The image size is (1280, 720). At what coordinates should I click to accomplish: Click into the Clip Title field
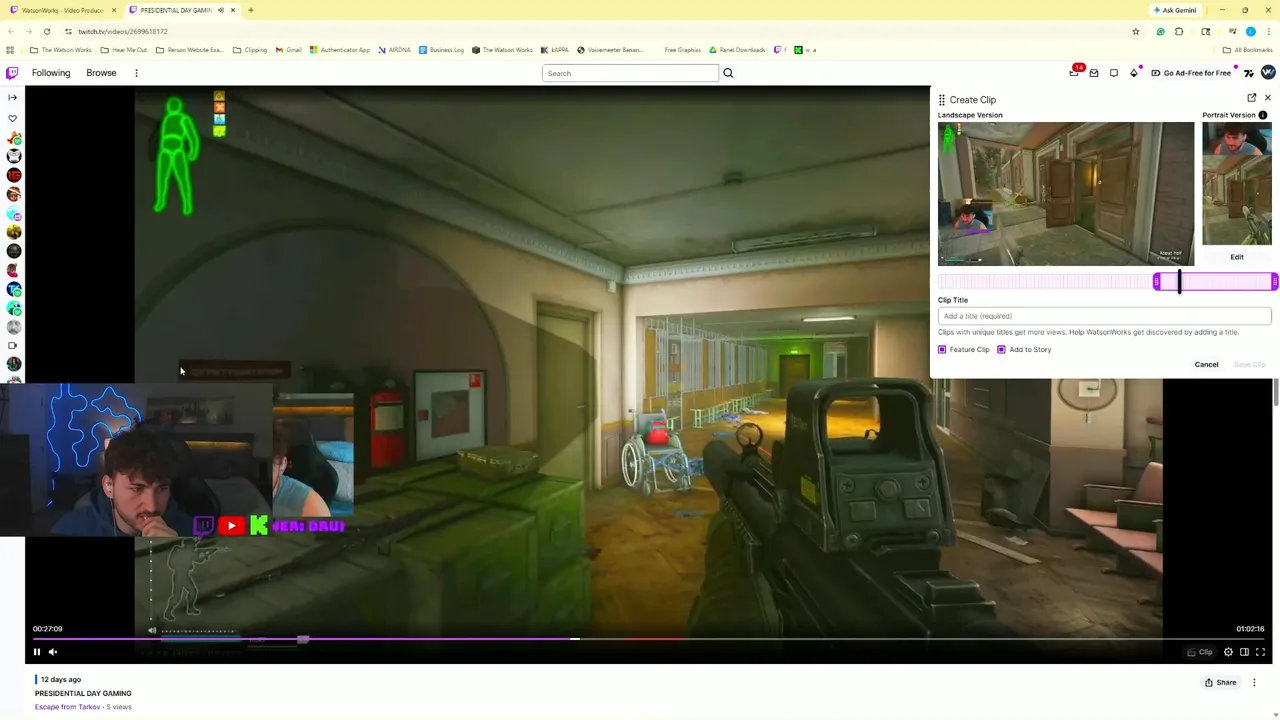(1105, 316)
